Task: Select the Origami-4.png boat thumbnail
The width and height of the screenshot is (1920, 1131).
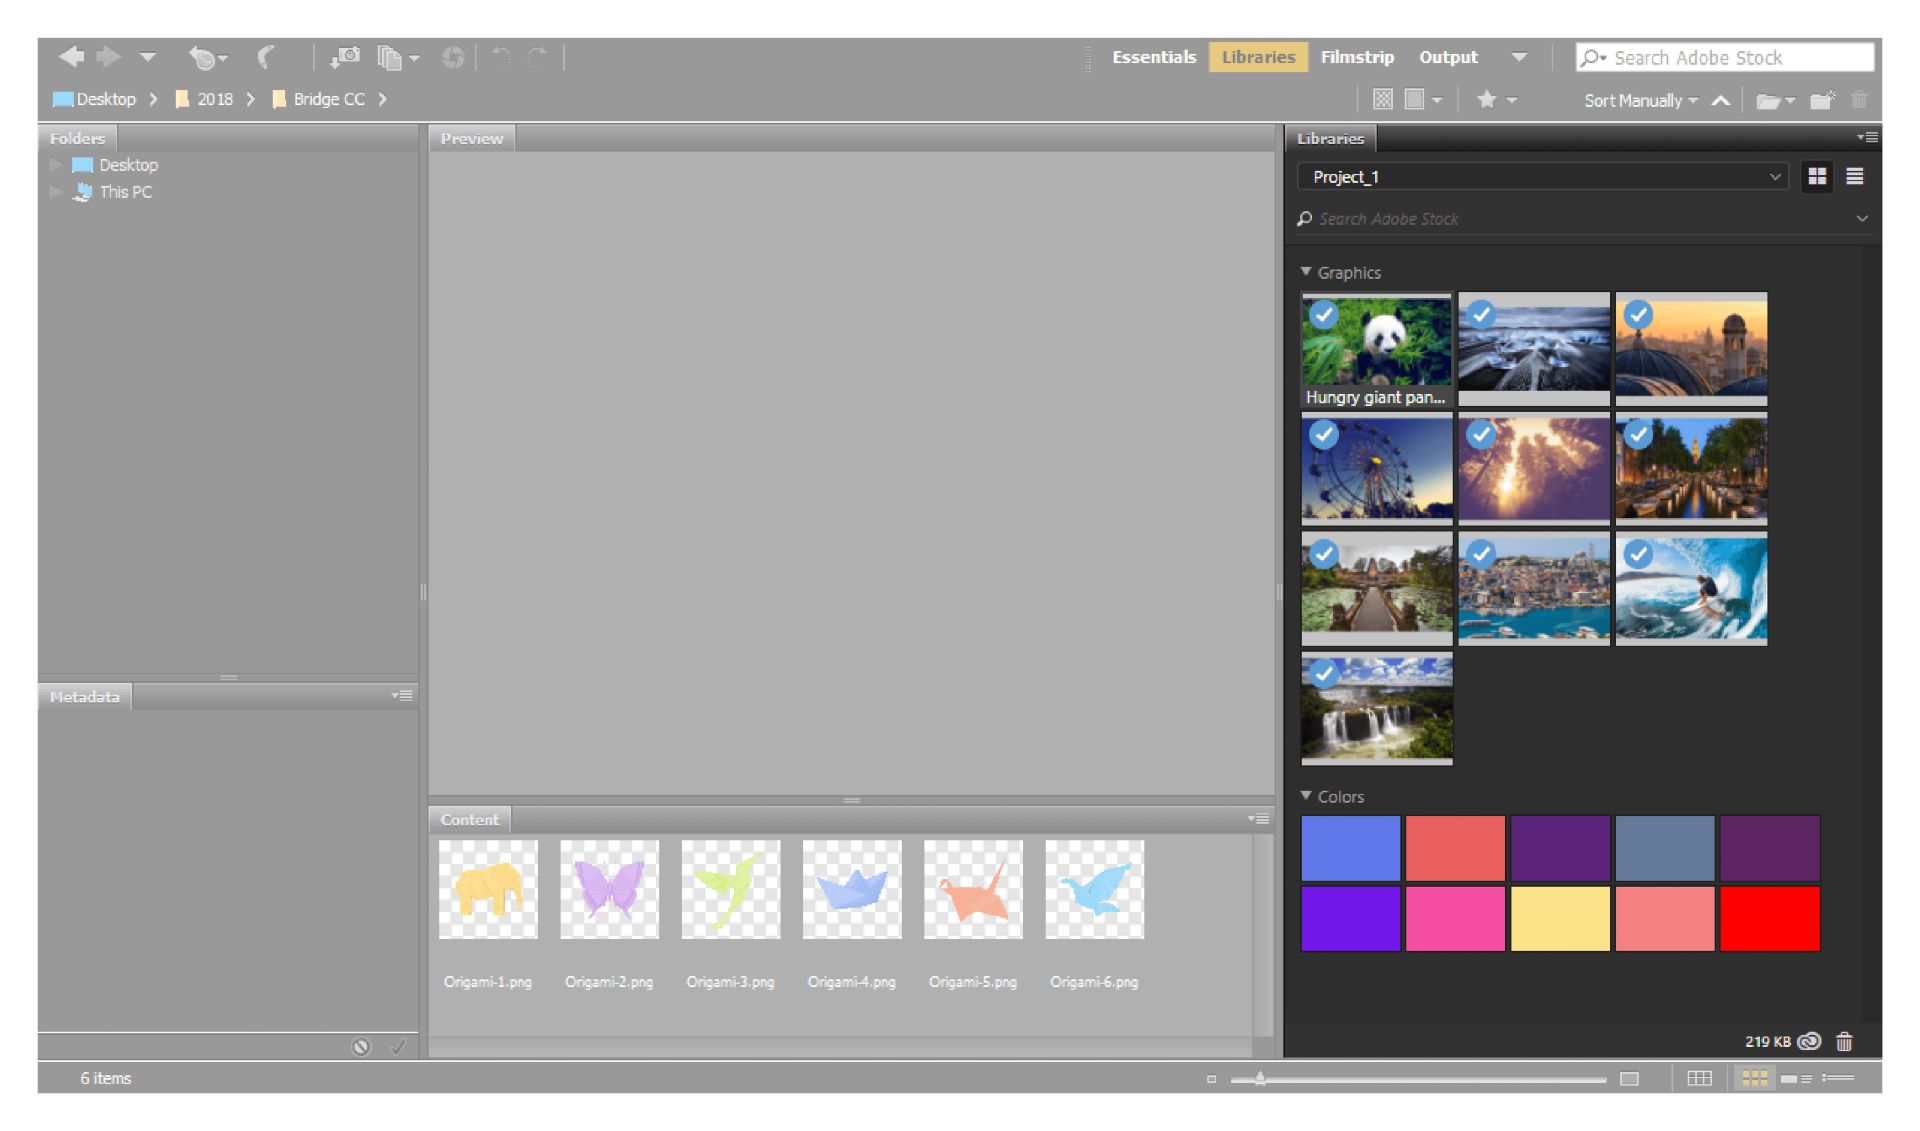Action: pos(852,889)
